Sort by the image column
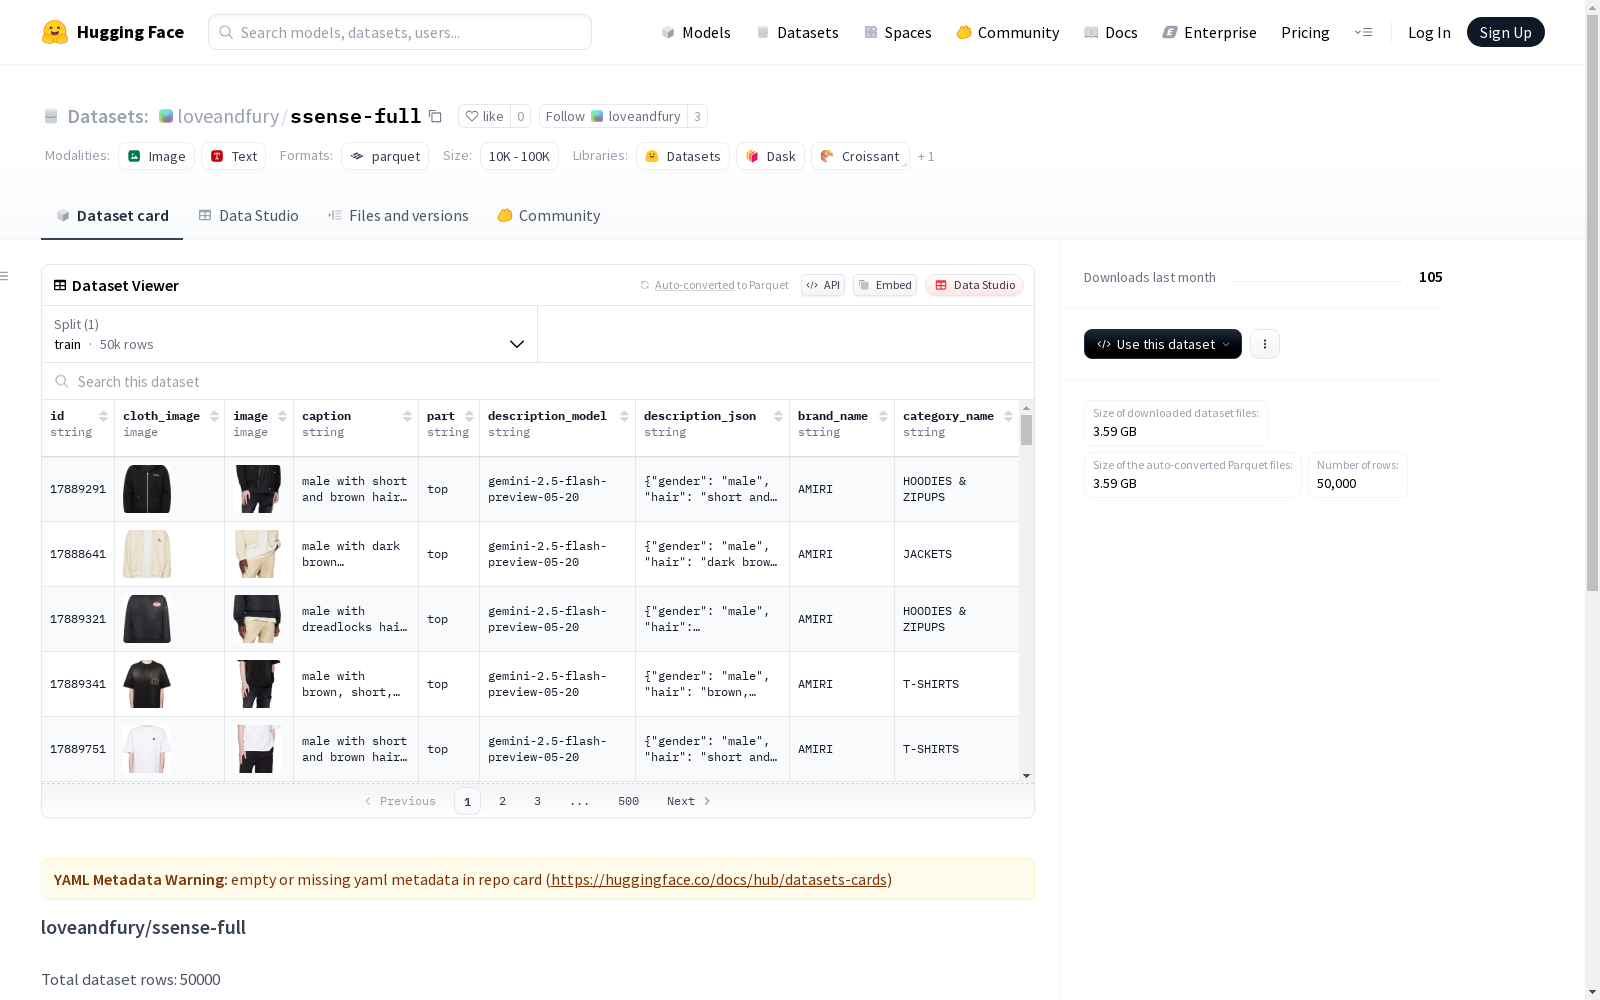 click(x=282, y=416)
